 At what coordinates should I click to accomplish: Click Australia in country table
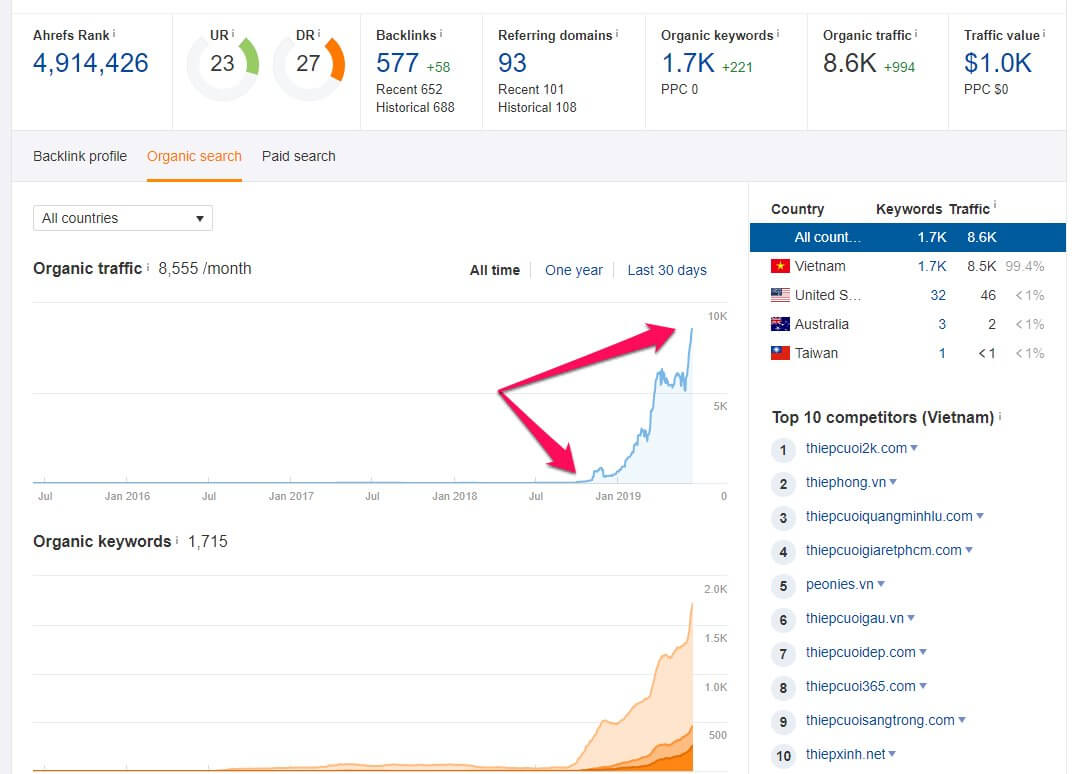tap(821, 324)
